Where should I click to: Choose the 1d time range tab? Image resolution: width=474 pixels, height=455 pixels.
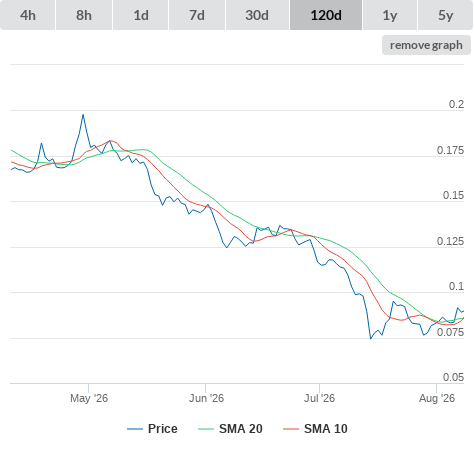coord(141,15)
